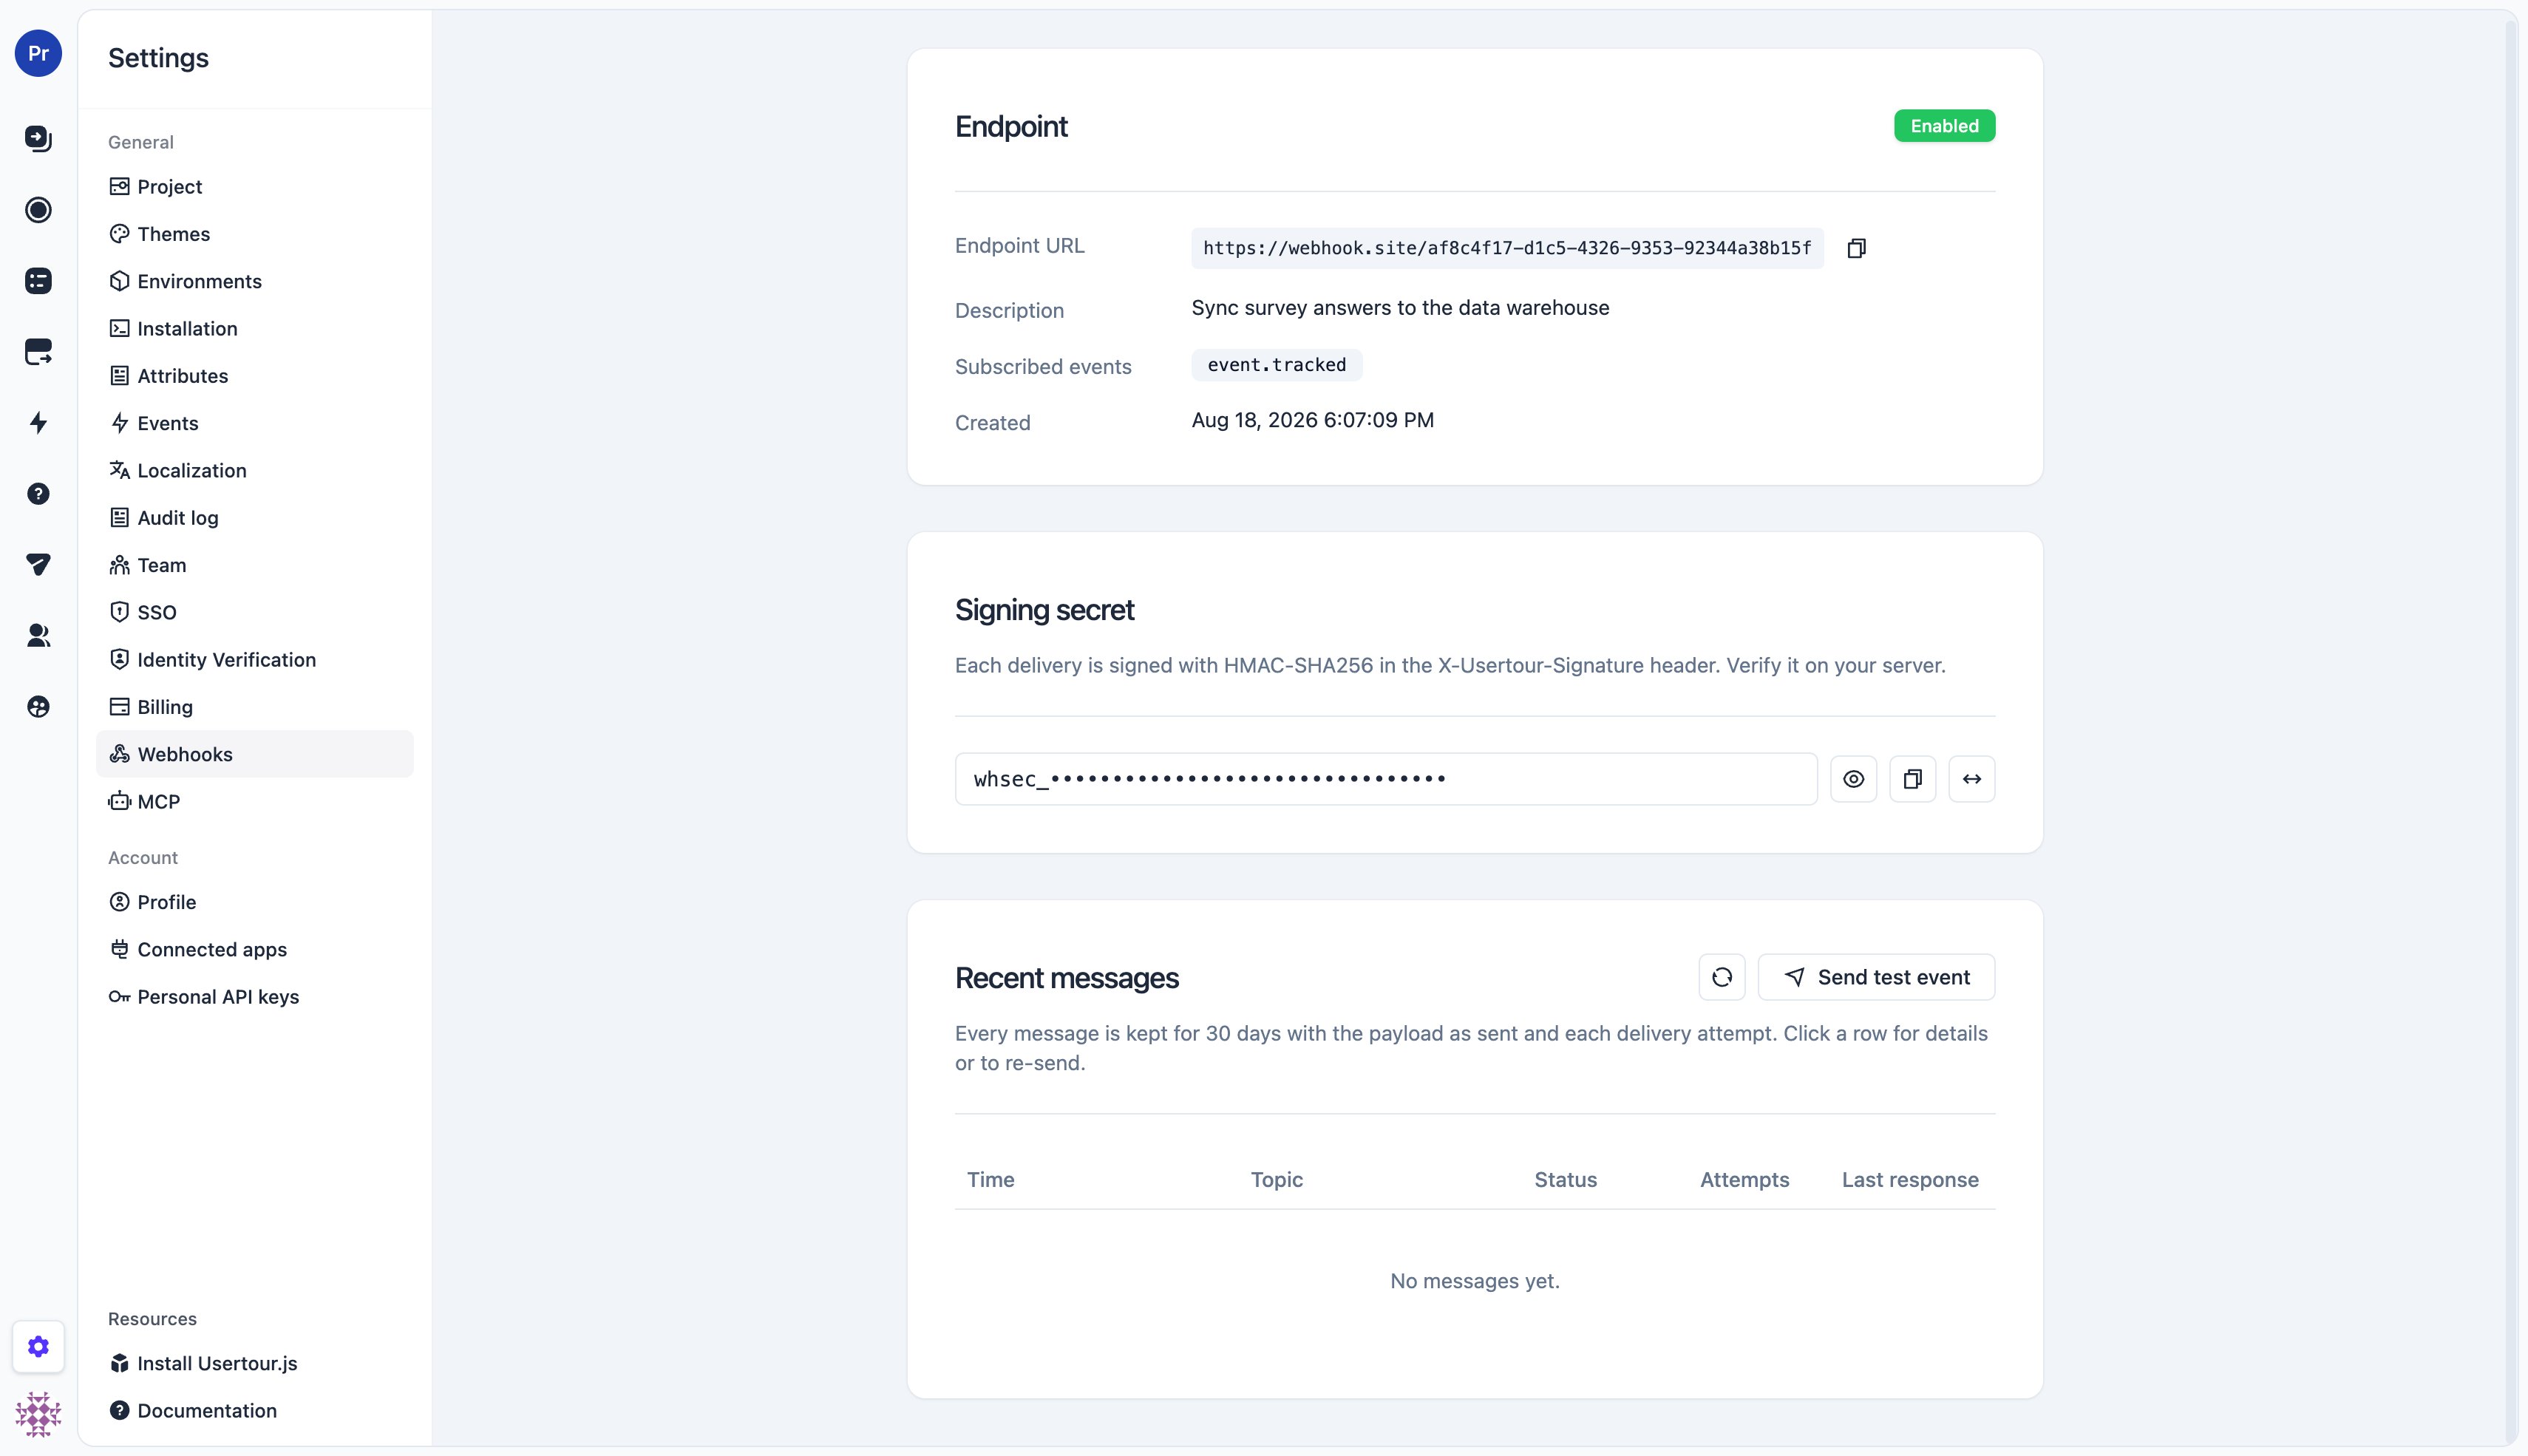Click the Attempts column header
2528x1456 pixels.
[x=1744, y=1180]
